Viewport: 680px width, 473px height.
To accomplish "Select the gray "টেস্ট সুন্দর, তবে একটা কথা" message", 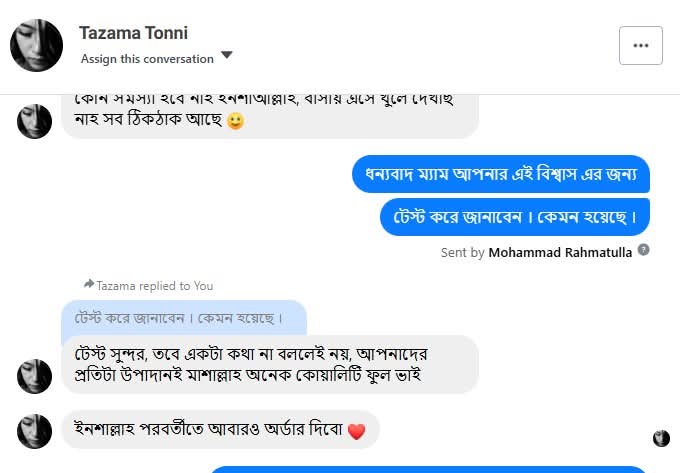I will click(x=269, y=364).
